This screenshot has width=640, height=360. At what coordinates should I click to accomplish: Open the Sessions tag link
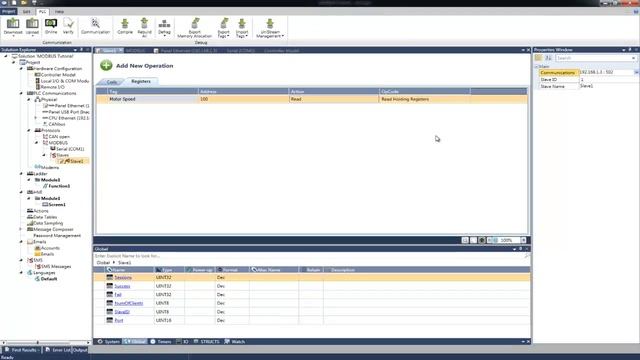click(123, 278)
